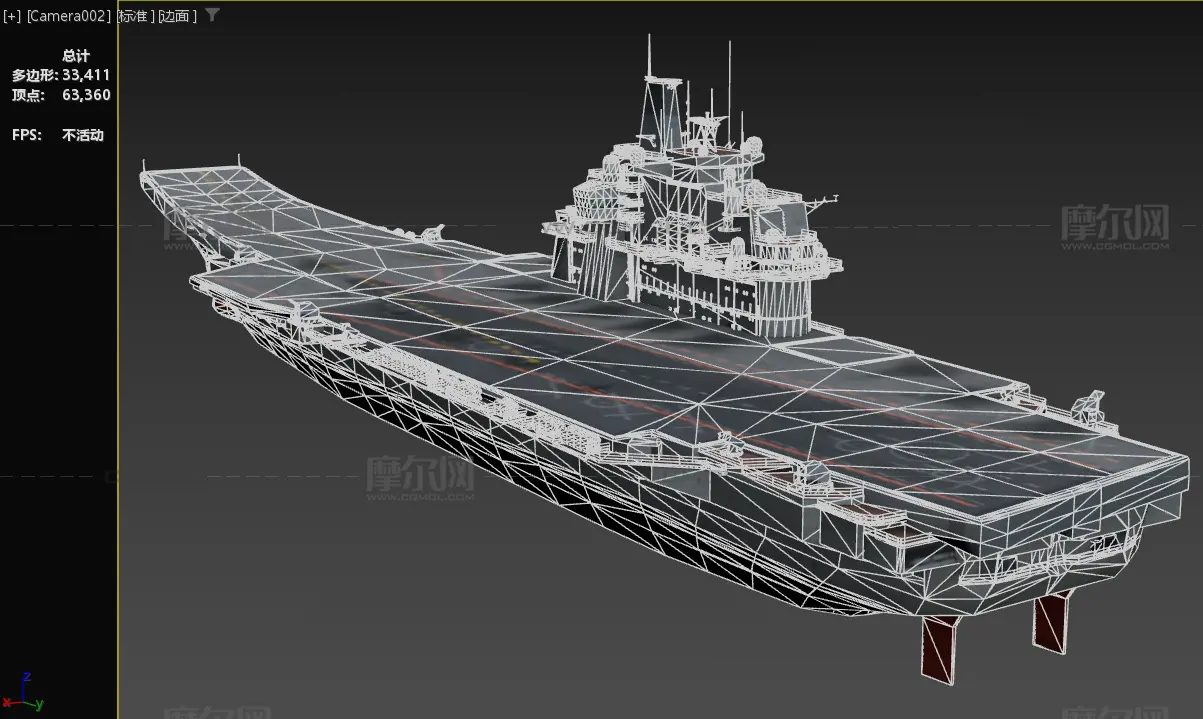Open the [边面] per-view display menu

click(177, 16)
